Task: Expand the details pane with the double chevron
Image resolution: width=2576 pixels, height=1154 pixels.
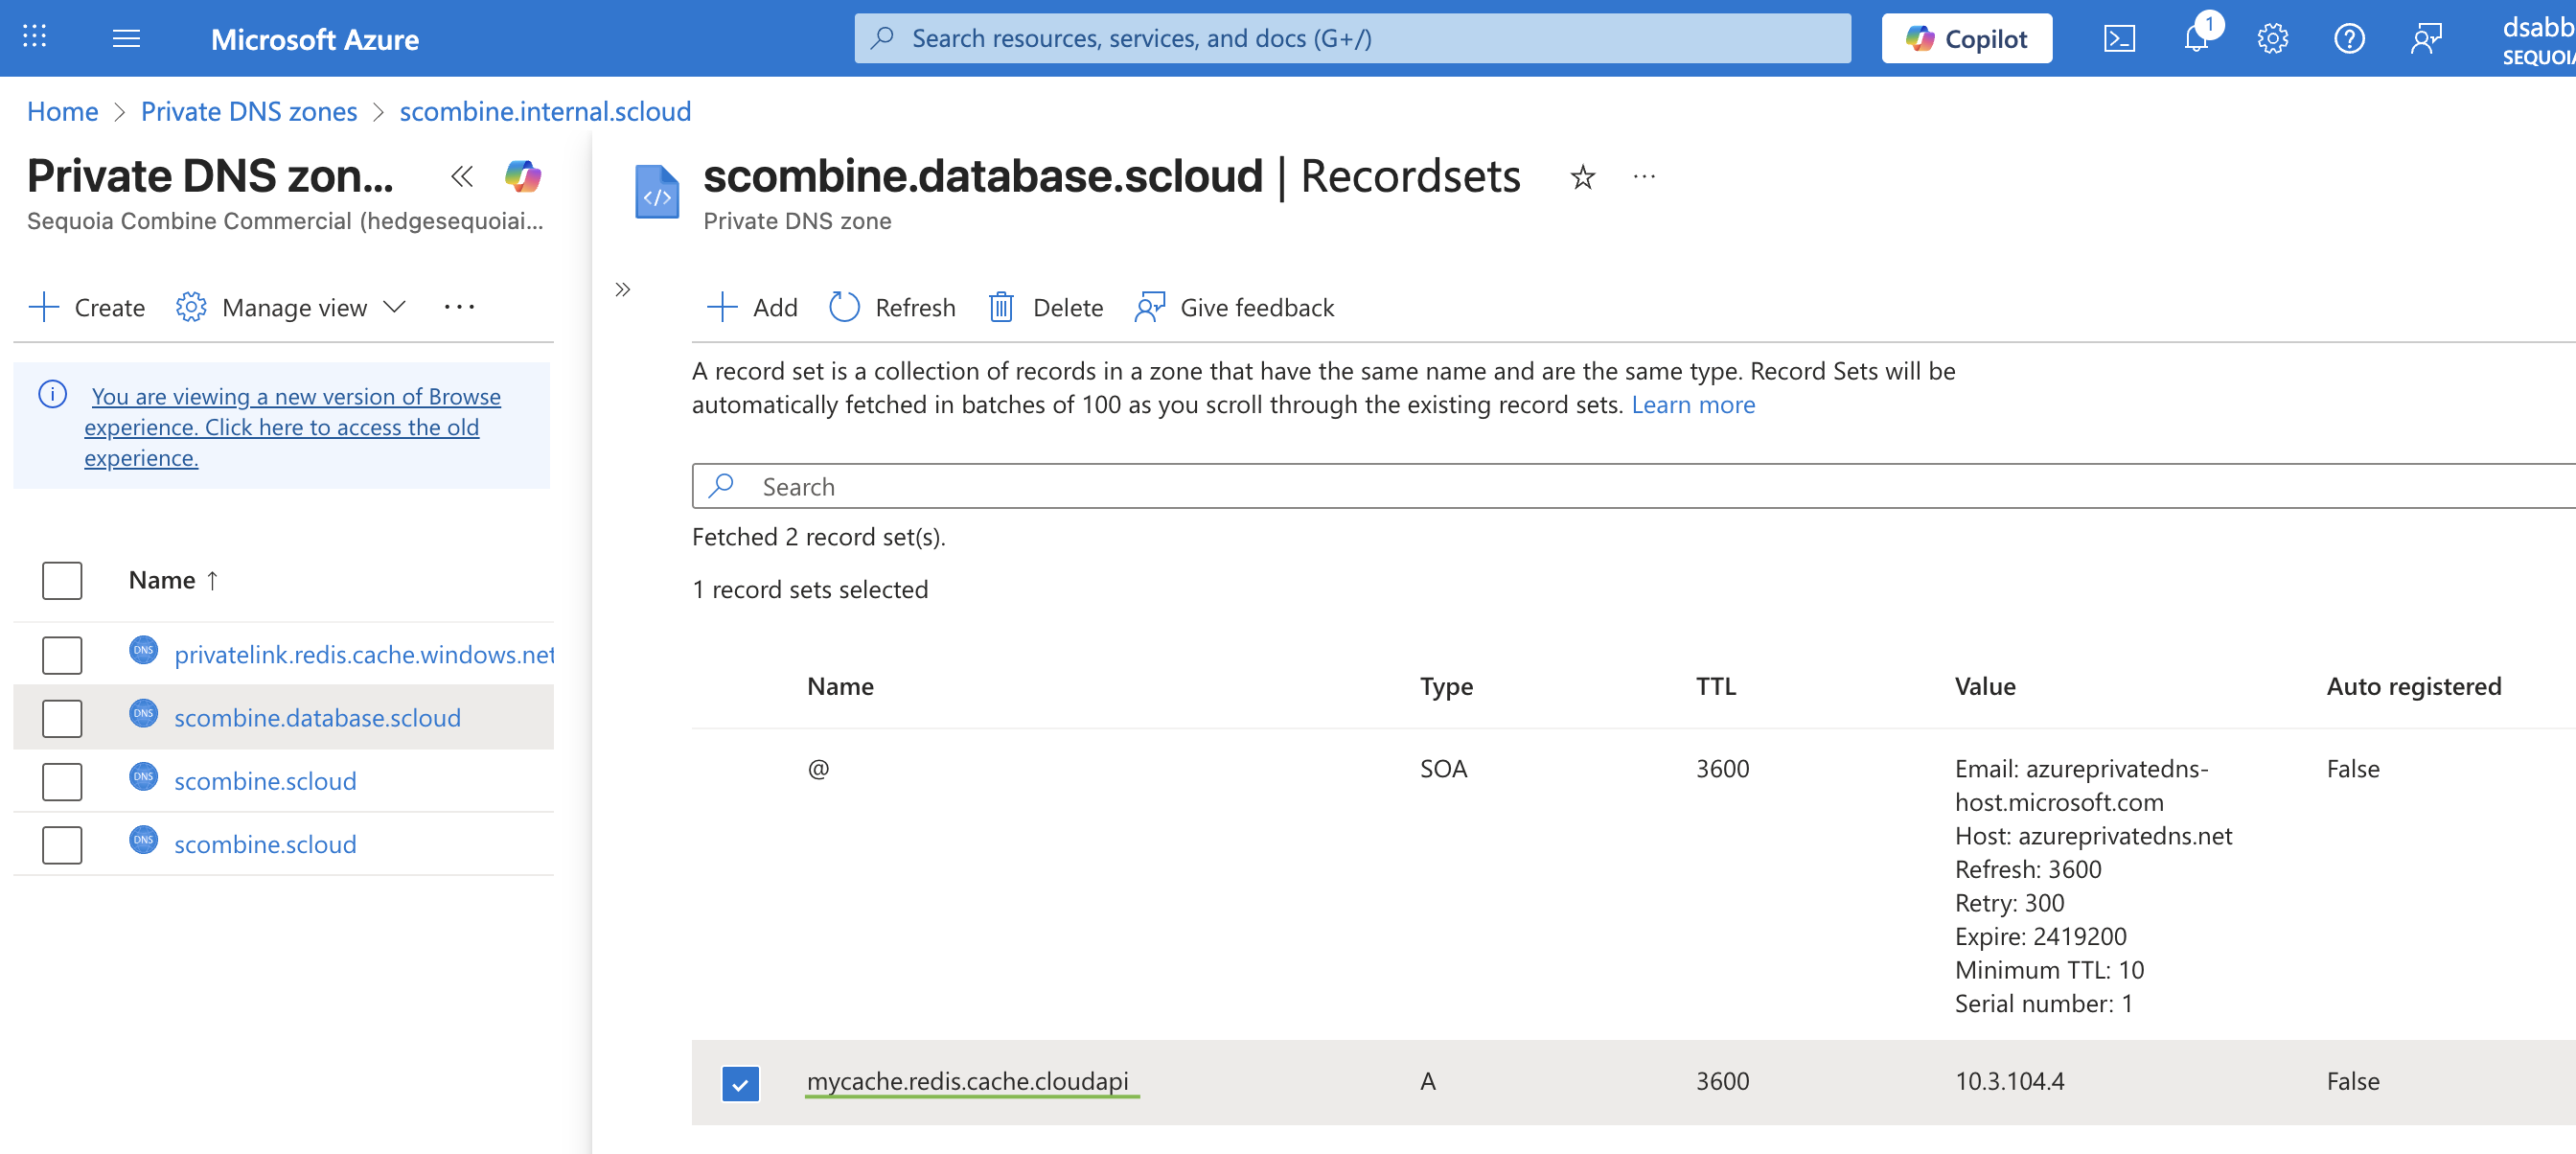Action: click(x=623, y=289)
